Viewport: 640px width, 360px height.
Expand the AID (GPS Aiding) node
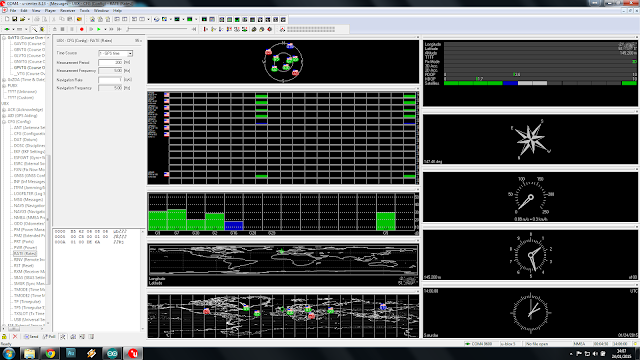pos(4,116)
